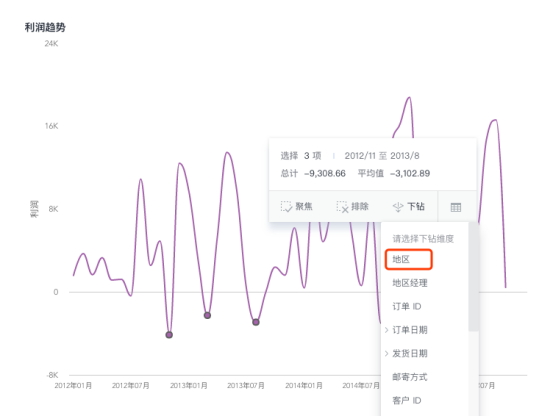Choose 客户 ID dimension entry
The image size is (554, 417).
407,400
